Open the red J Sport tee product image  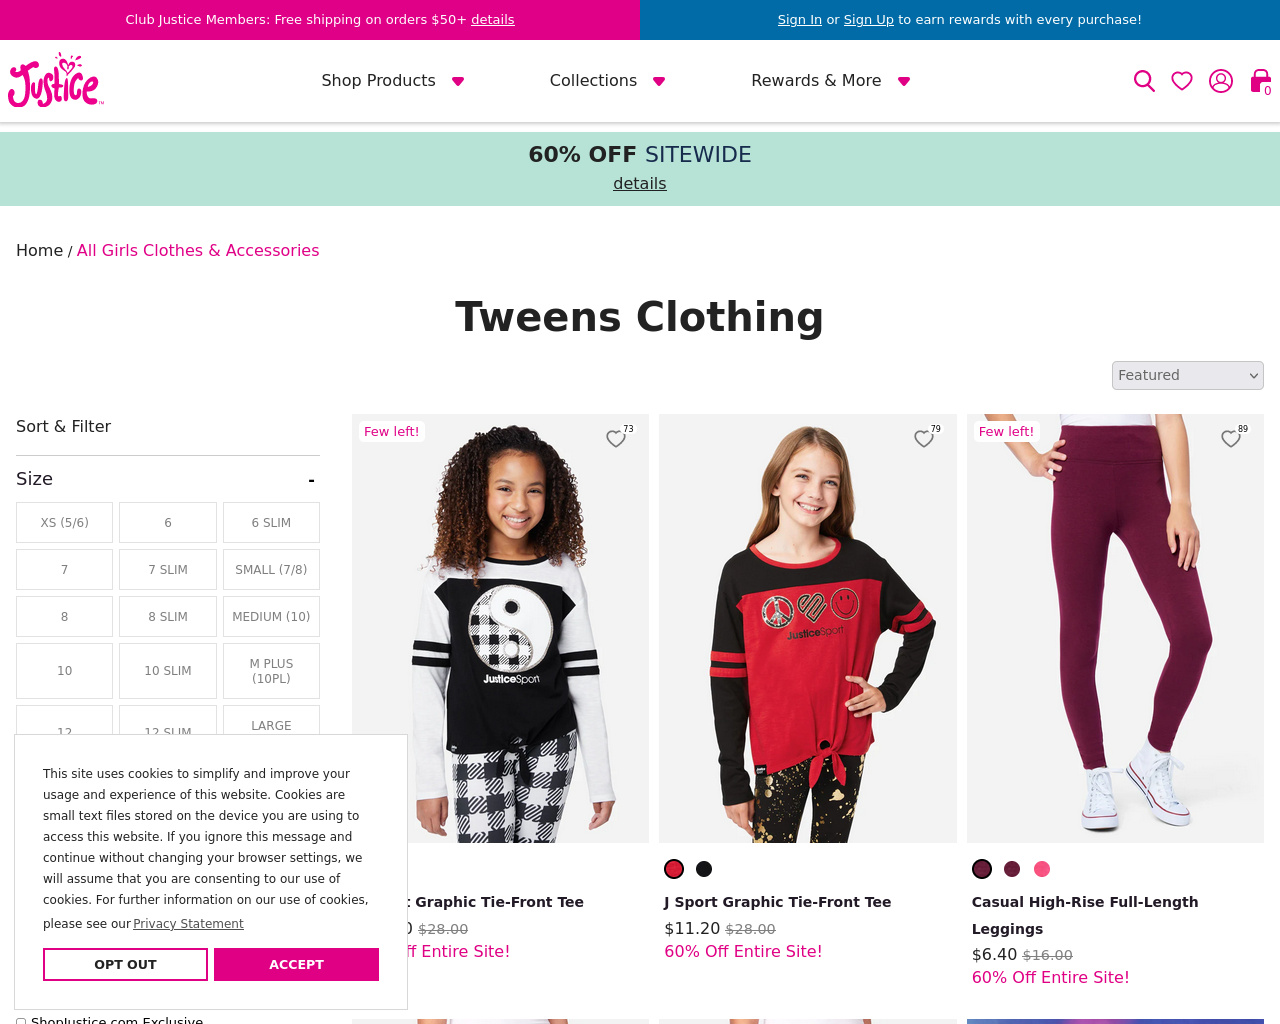coord(808,628)
